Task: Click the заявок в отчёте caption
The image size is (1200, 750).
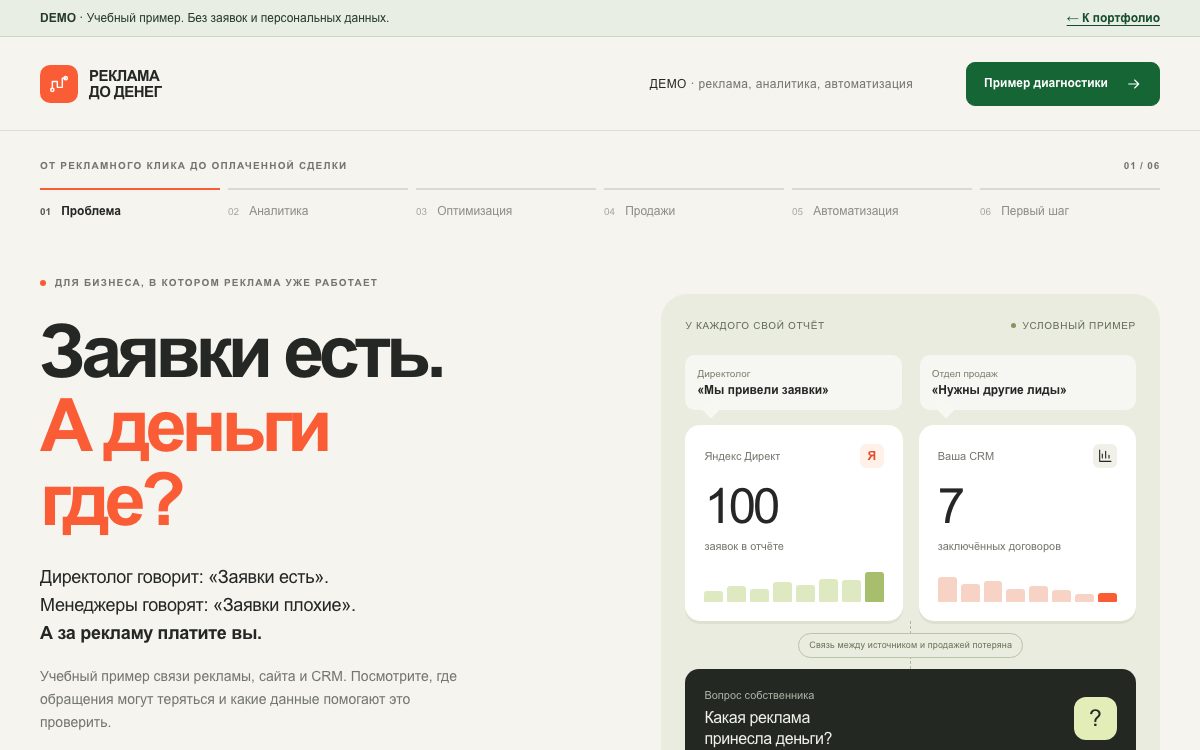Action: pyautogui.click(x=744, y=547)
